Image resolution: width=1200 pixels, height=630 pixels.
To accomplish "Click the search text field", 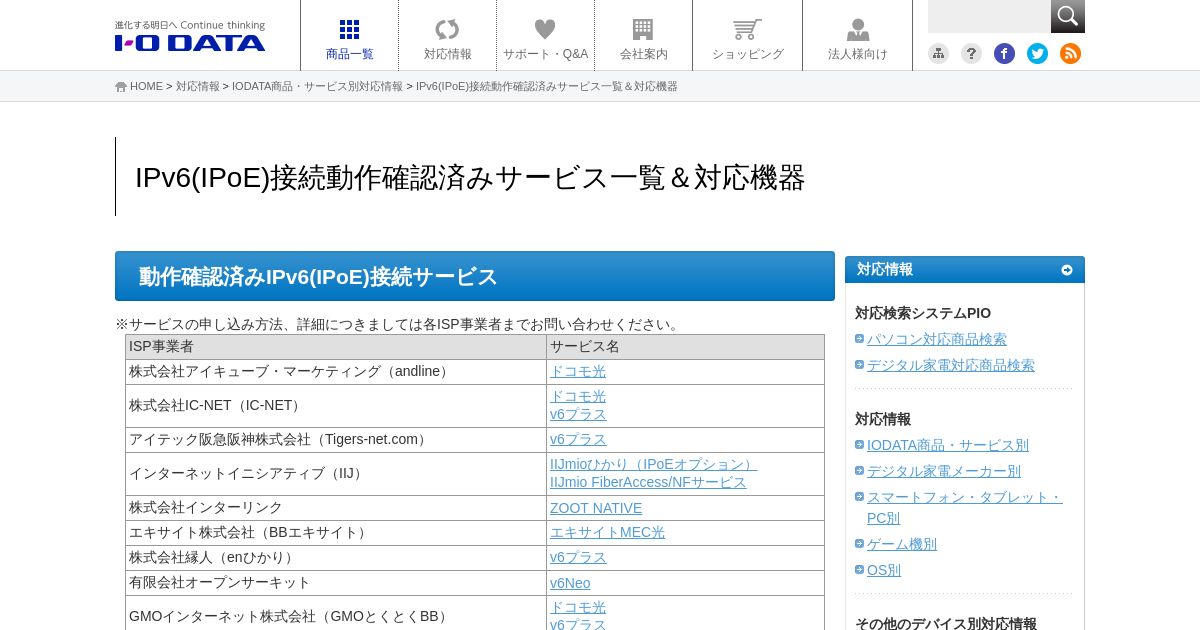I will tap(989, 16).
